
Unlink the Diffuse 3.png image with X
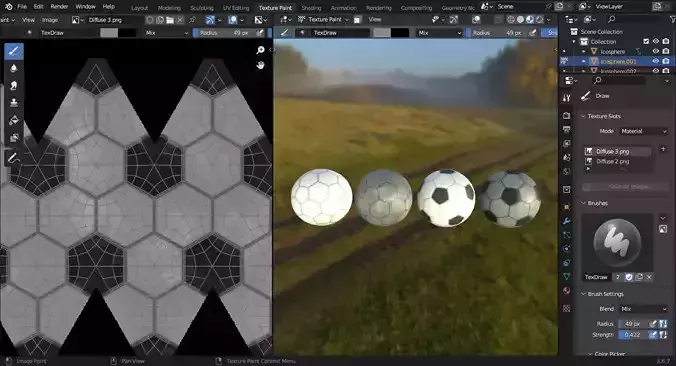click(x=180, y=20)
